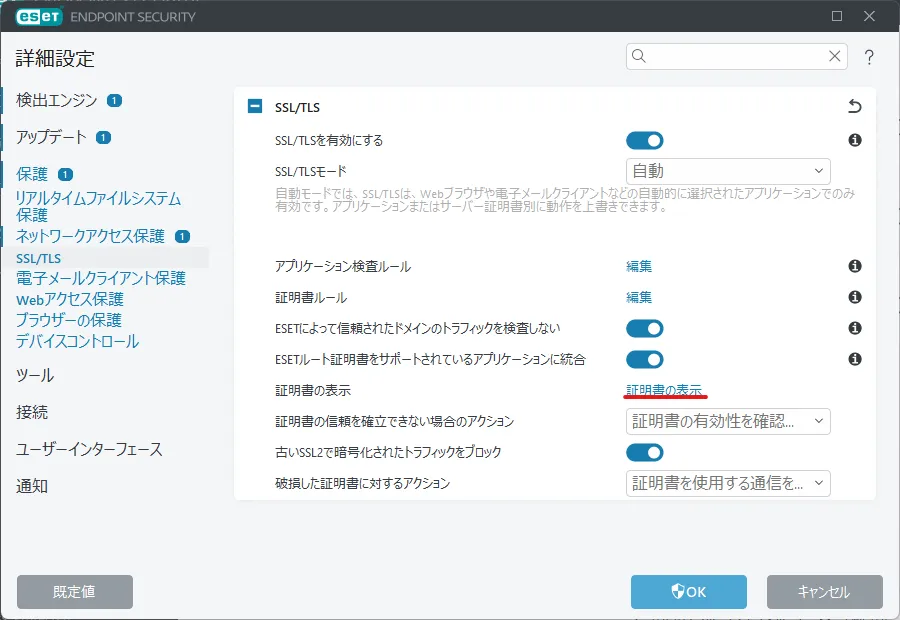Click info icon for ESETルート証明書 integration row
This screenshot has width=900, height=620.
(x=855, y=359)
